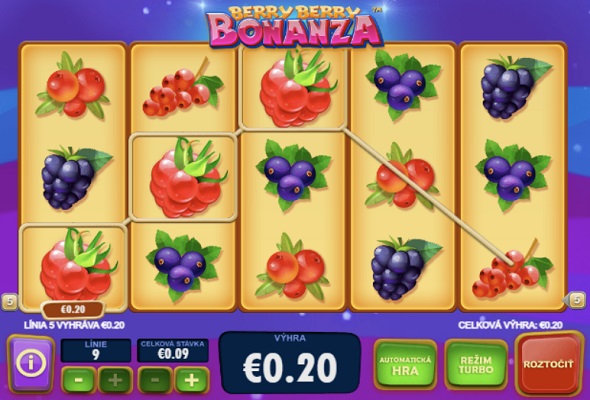This screenshot has height=400, width=590.
Task: Click the Berry Berry Bonanza logo
Action: (294, 26)
